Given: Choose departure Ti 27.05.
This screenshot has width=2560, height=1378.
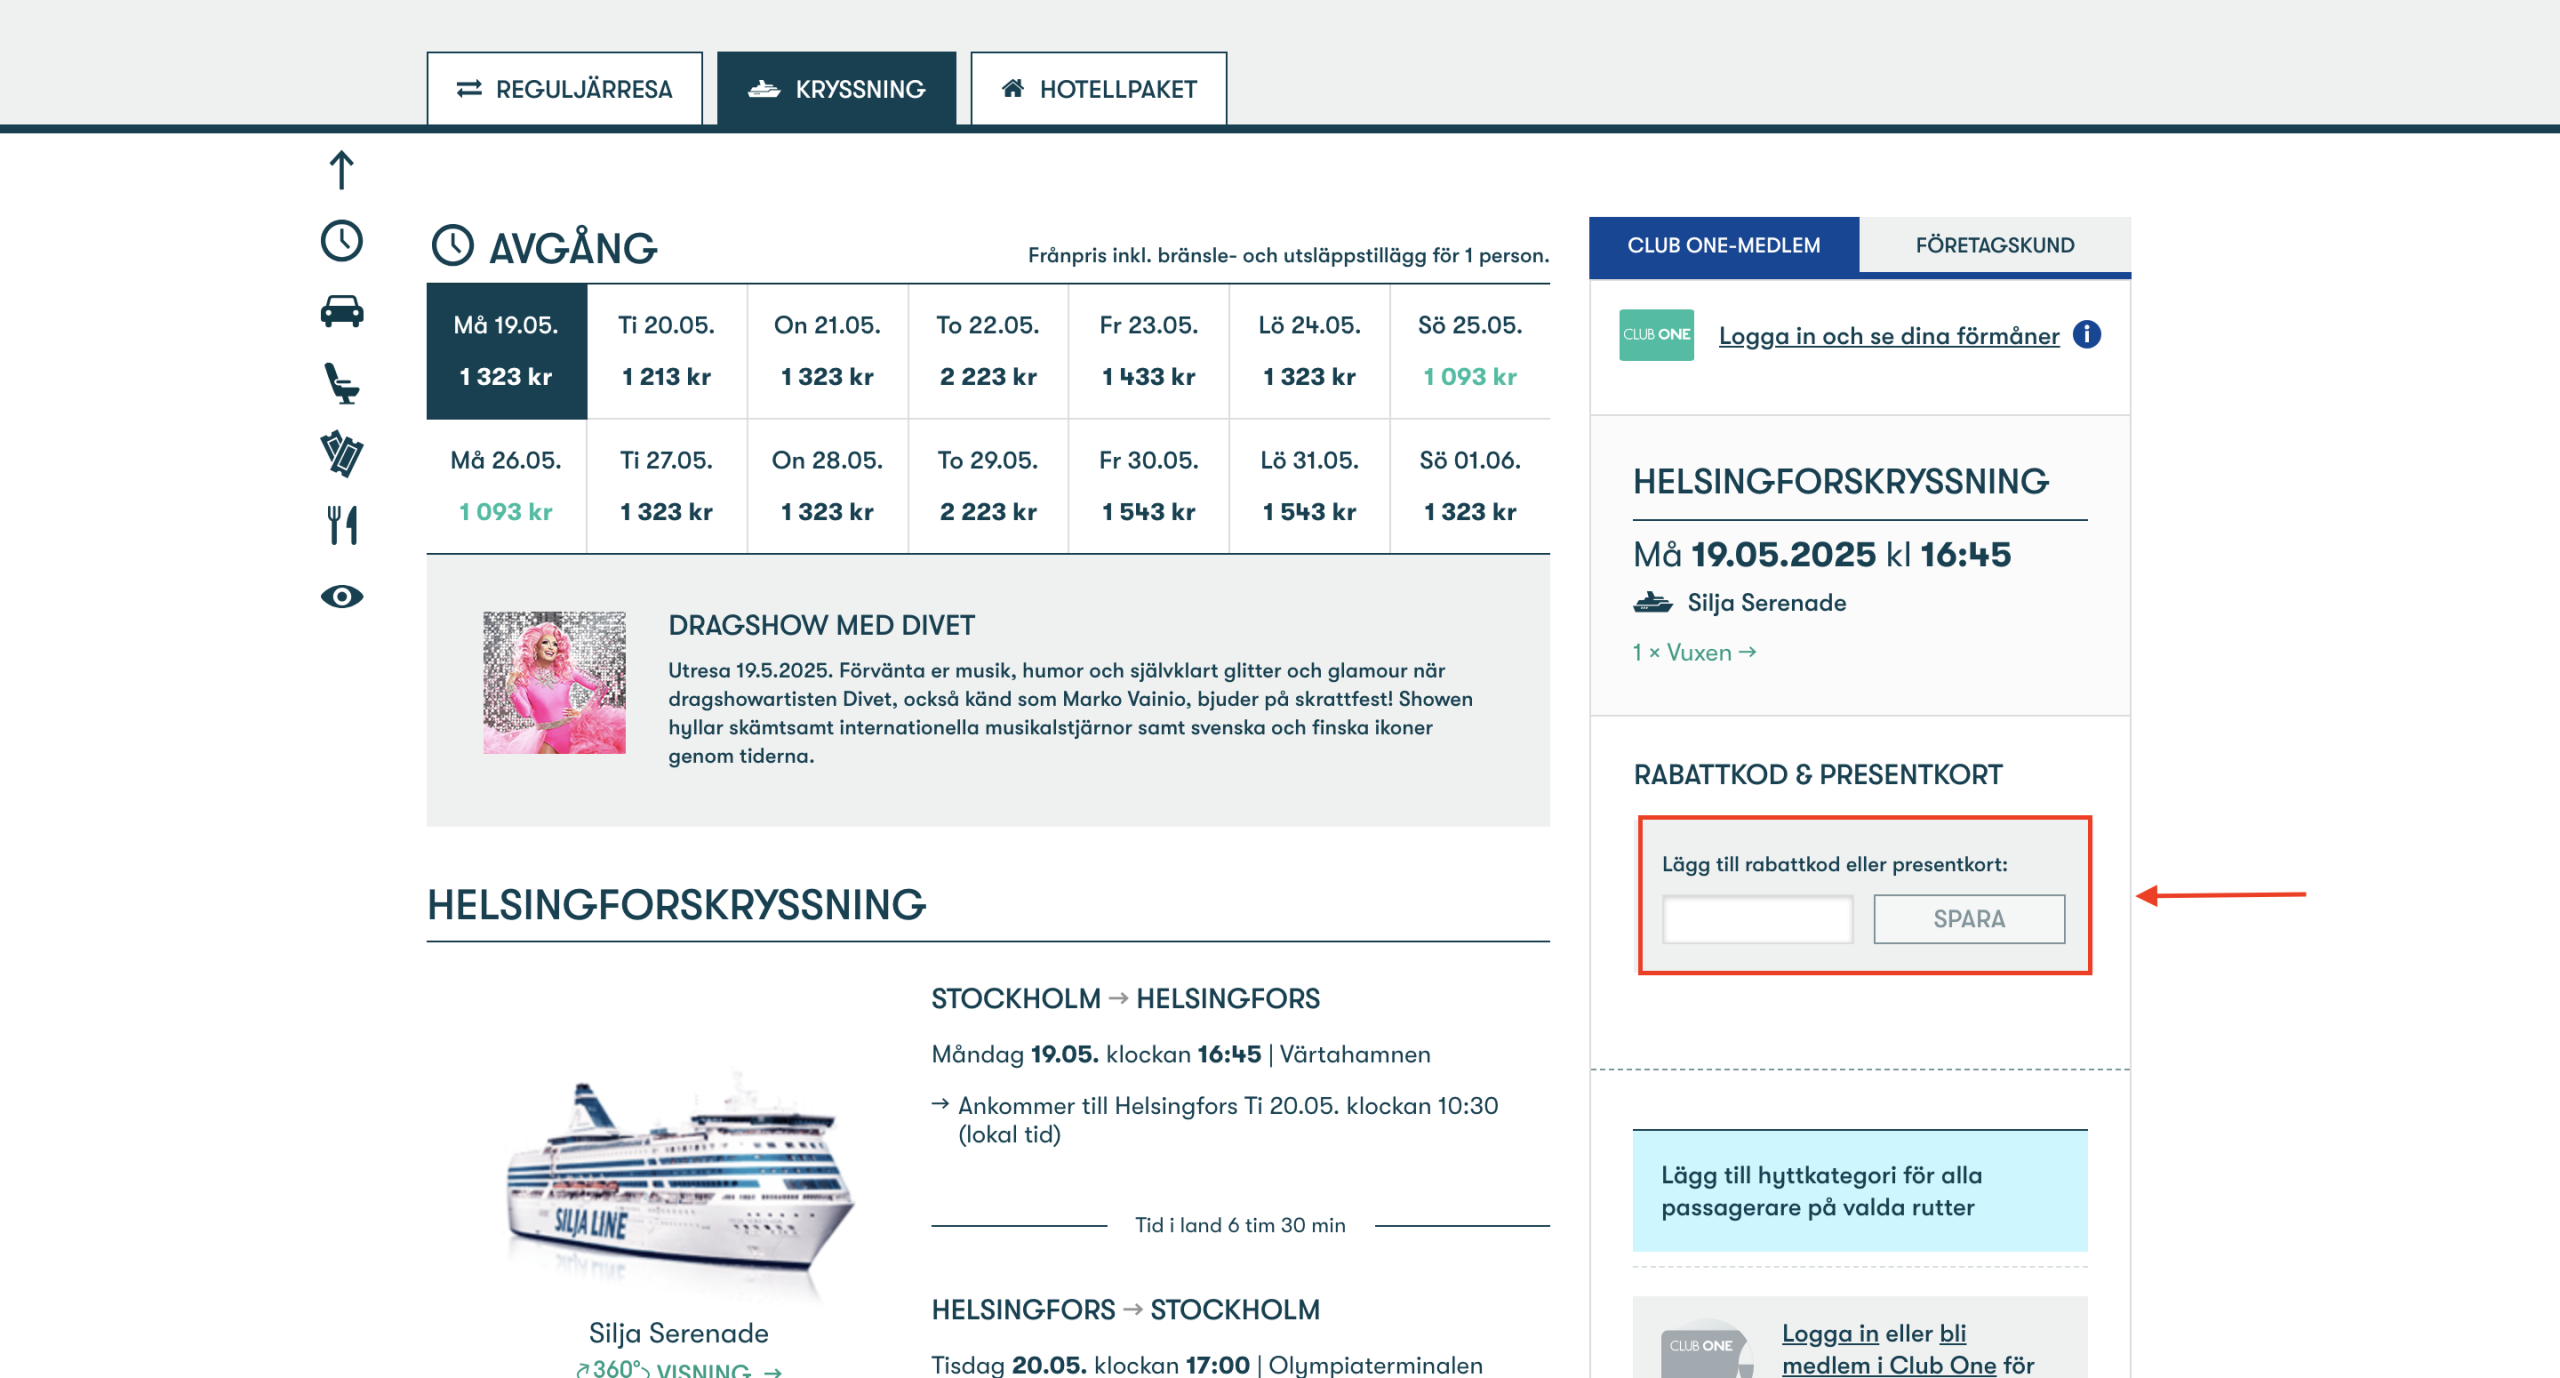Looking at the screenshot, I should 666,486.
